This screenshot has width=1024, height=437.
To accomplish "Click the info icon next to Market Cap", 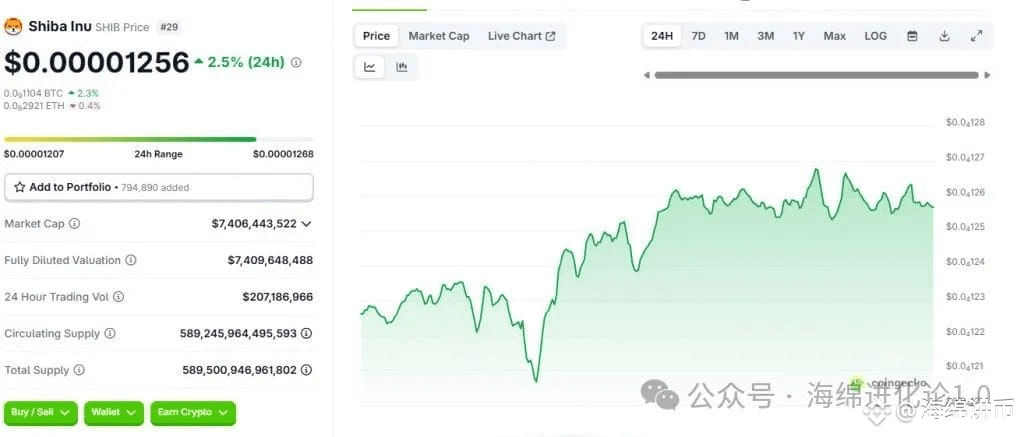I will pyautogui.click(x=74, y=223).
